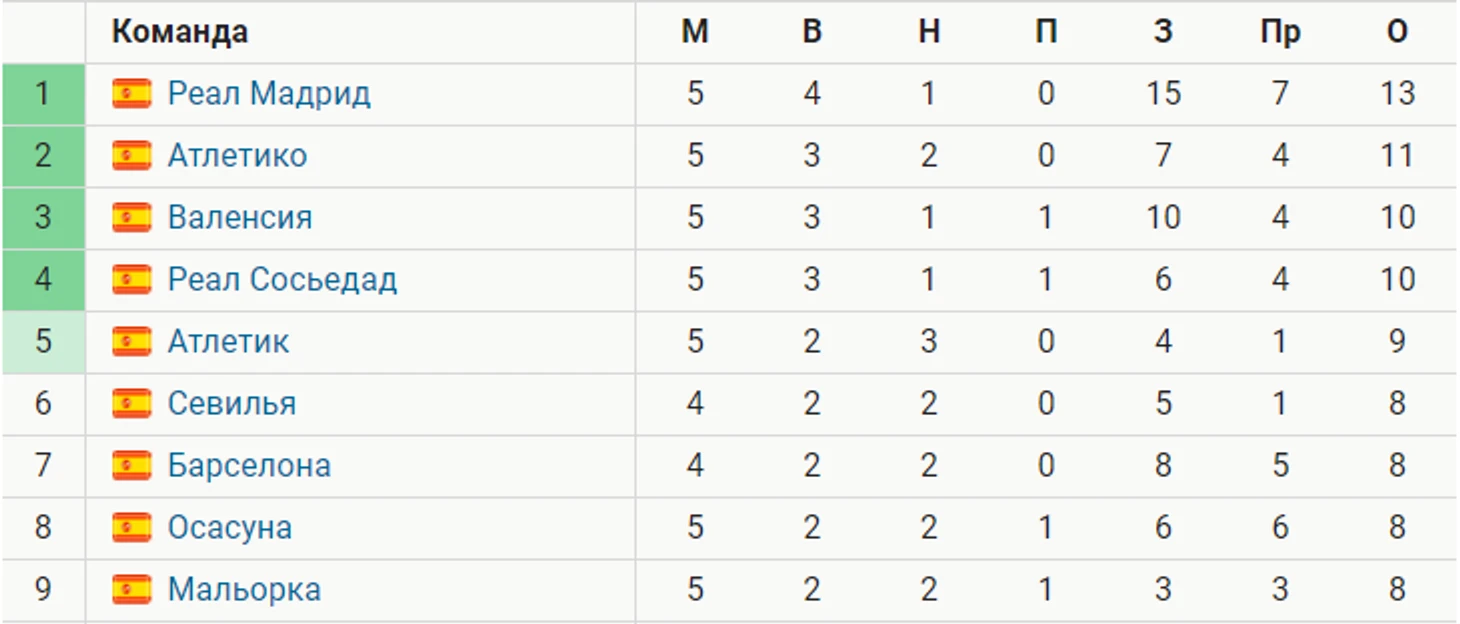This screenshot has height=624, width=1460.
Task: Follow the Севилья team link
Action: (232, 404)
